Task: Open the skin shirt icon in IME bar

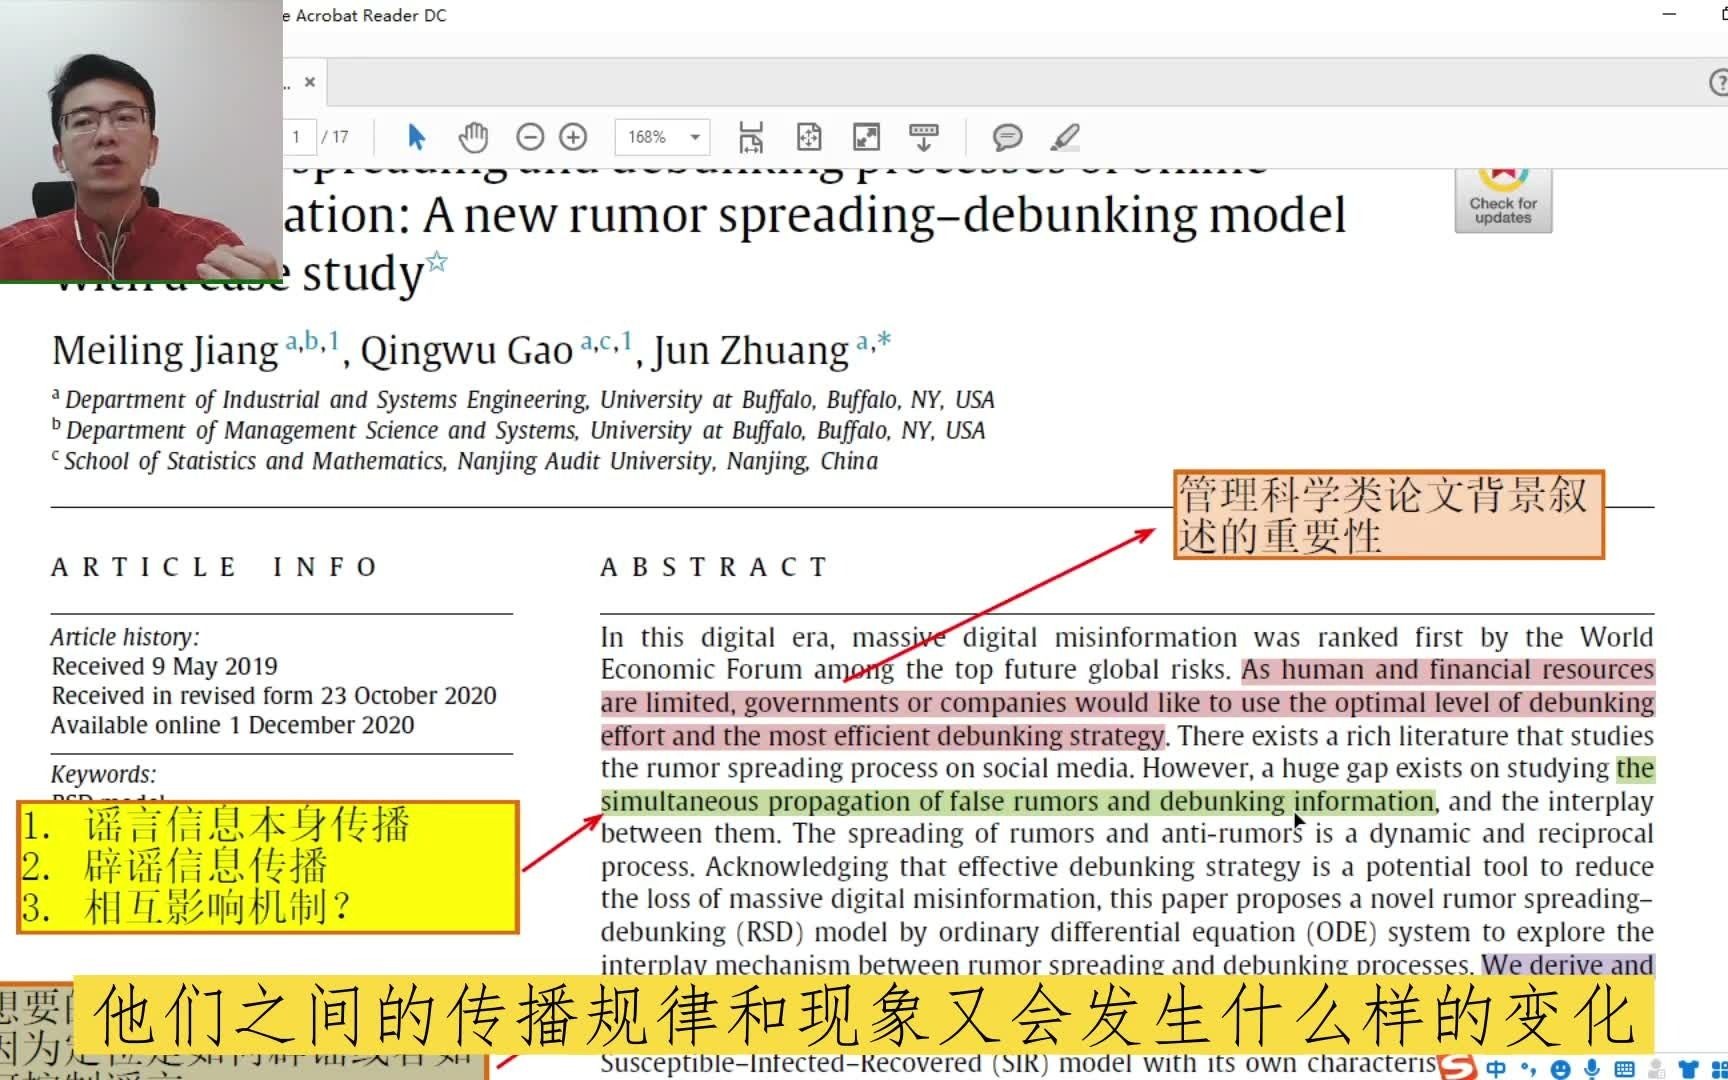Action: [x=1688, y=1068]
